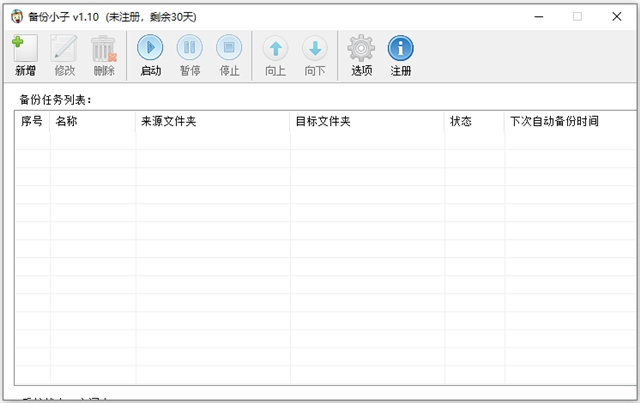
Task: Pause the backup using the 暂停 icon
Action: (190, 47)
